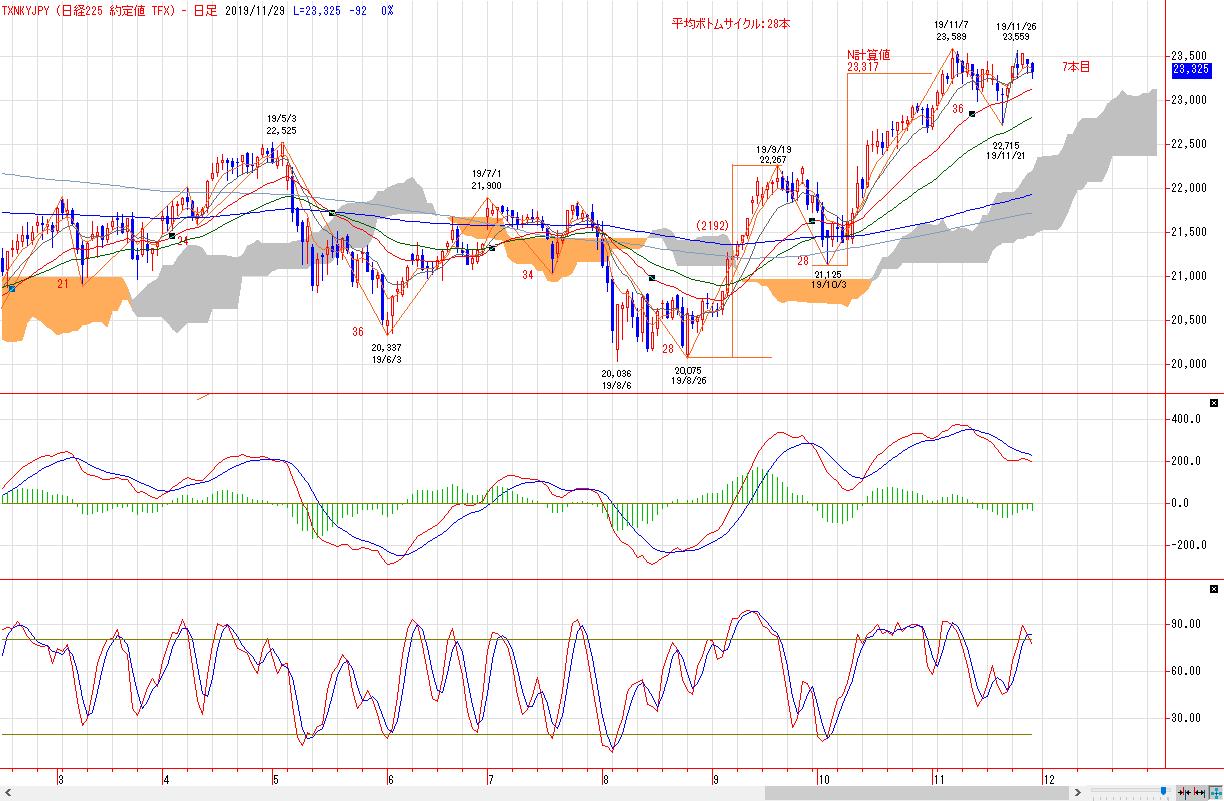Screen dimensions: 1224x801
Task: Select the (2192) red annotation
Action: pos(712,226)
